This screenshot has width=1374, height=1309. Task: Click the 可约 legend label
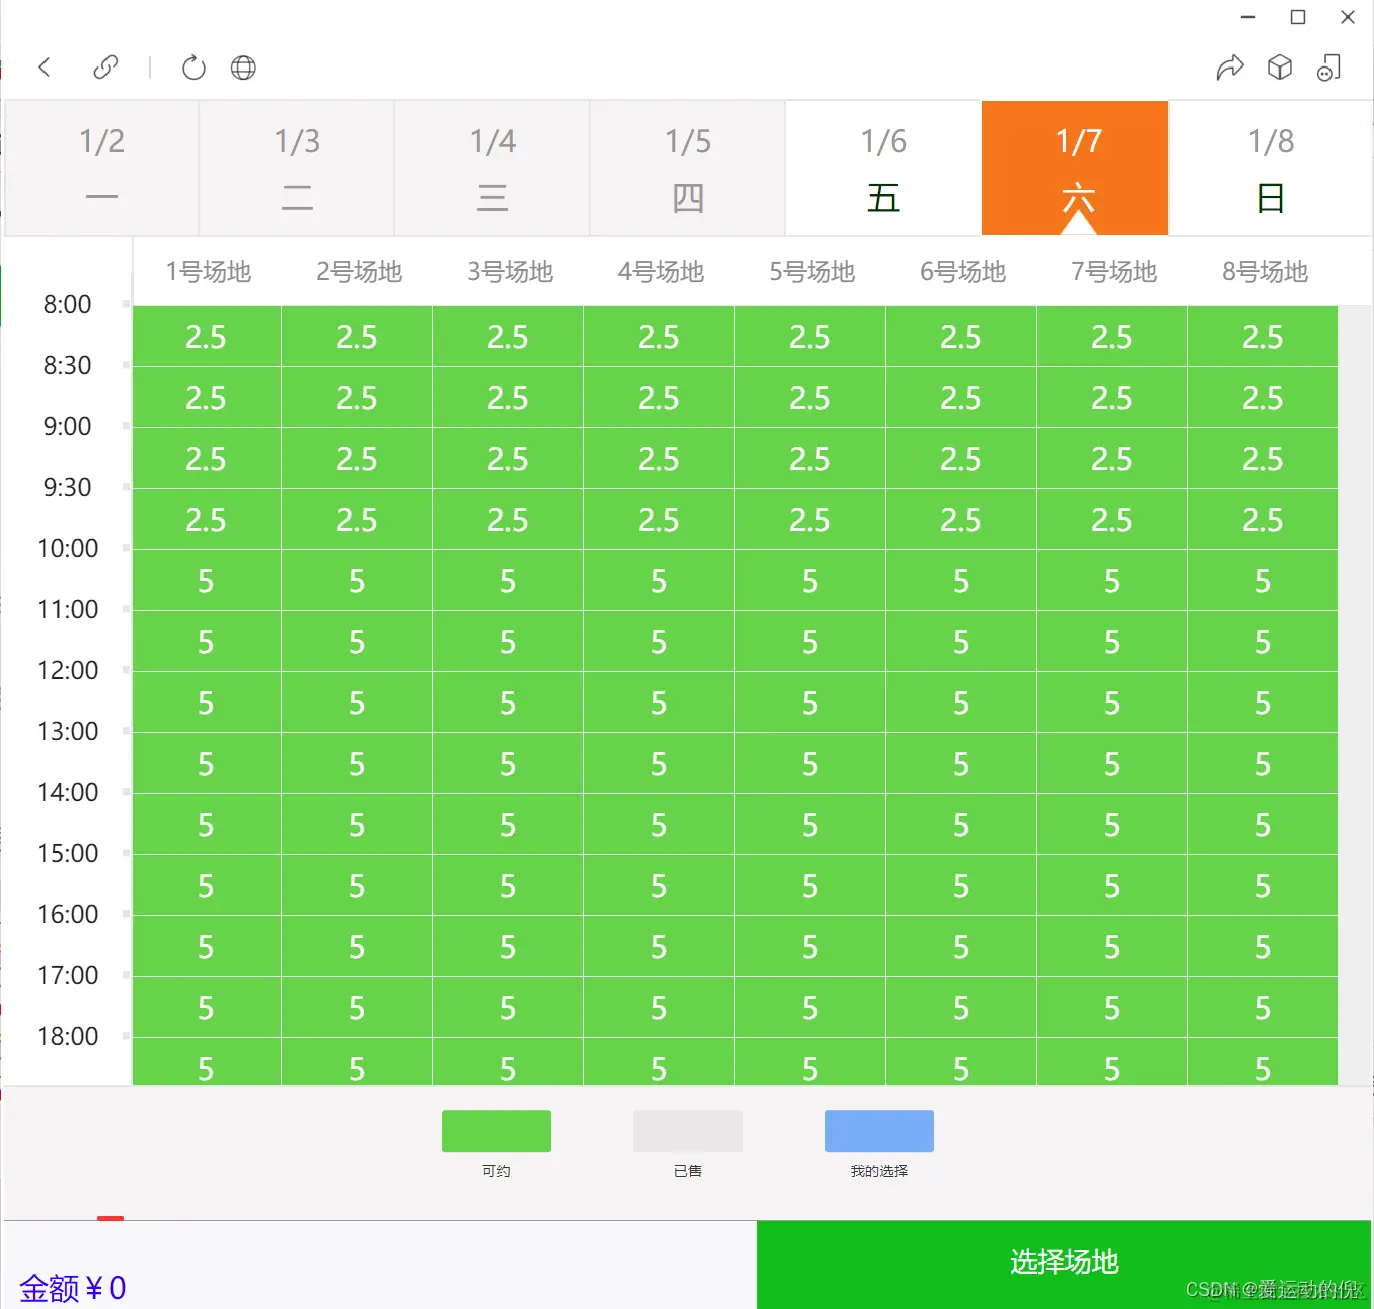(x=496, y=1171)
